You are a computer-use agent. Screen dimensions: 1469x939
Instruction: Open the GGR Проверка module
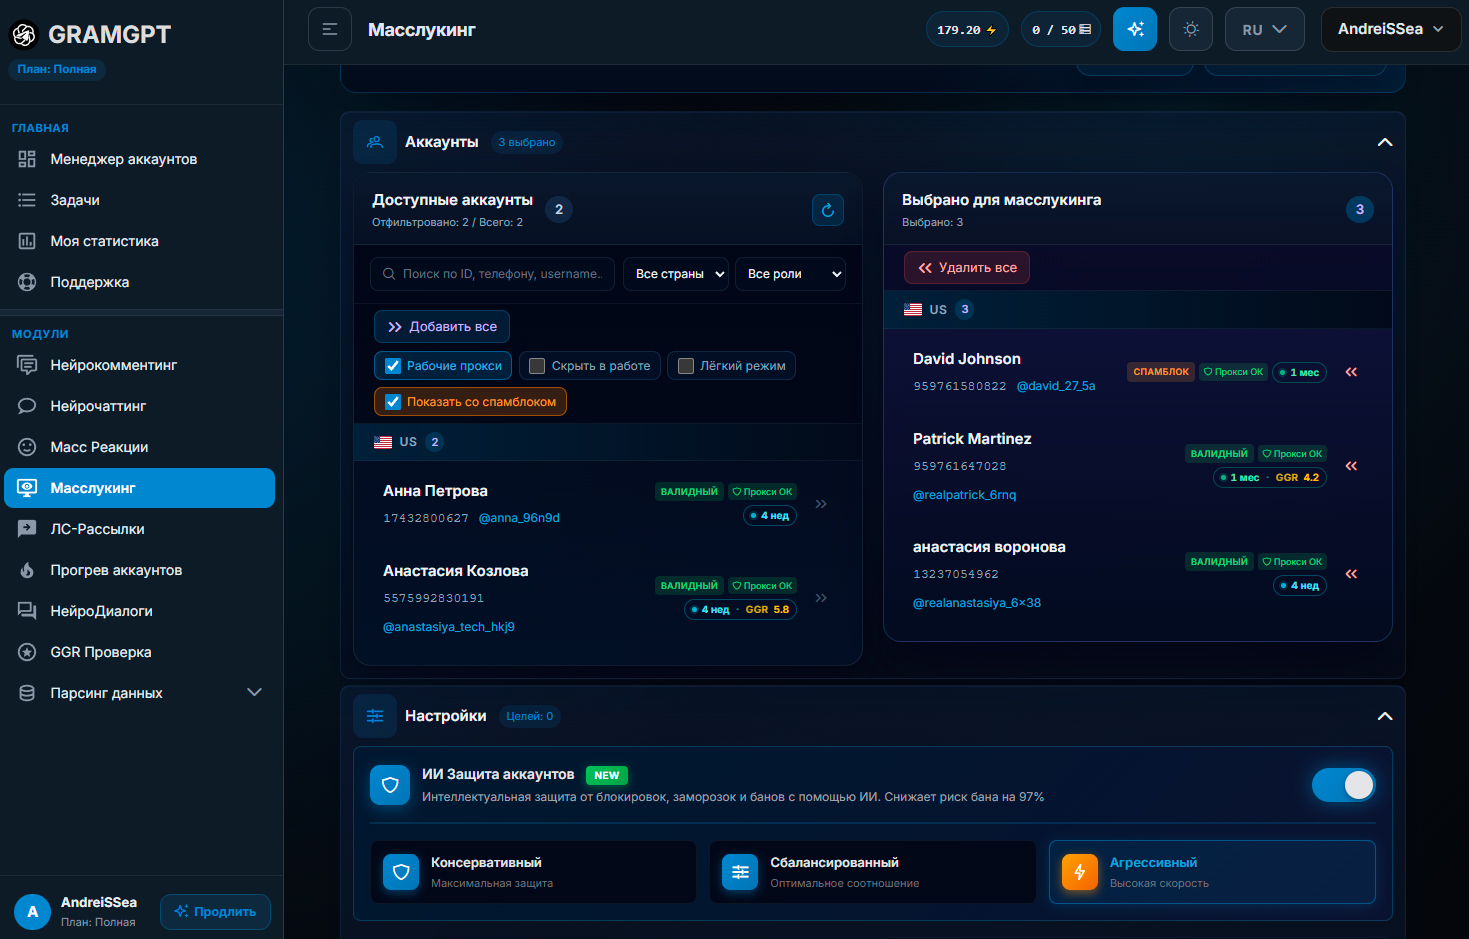(139, 652)
